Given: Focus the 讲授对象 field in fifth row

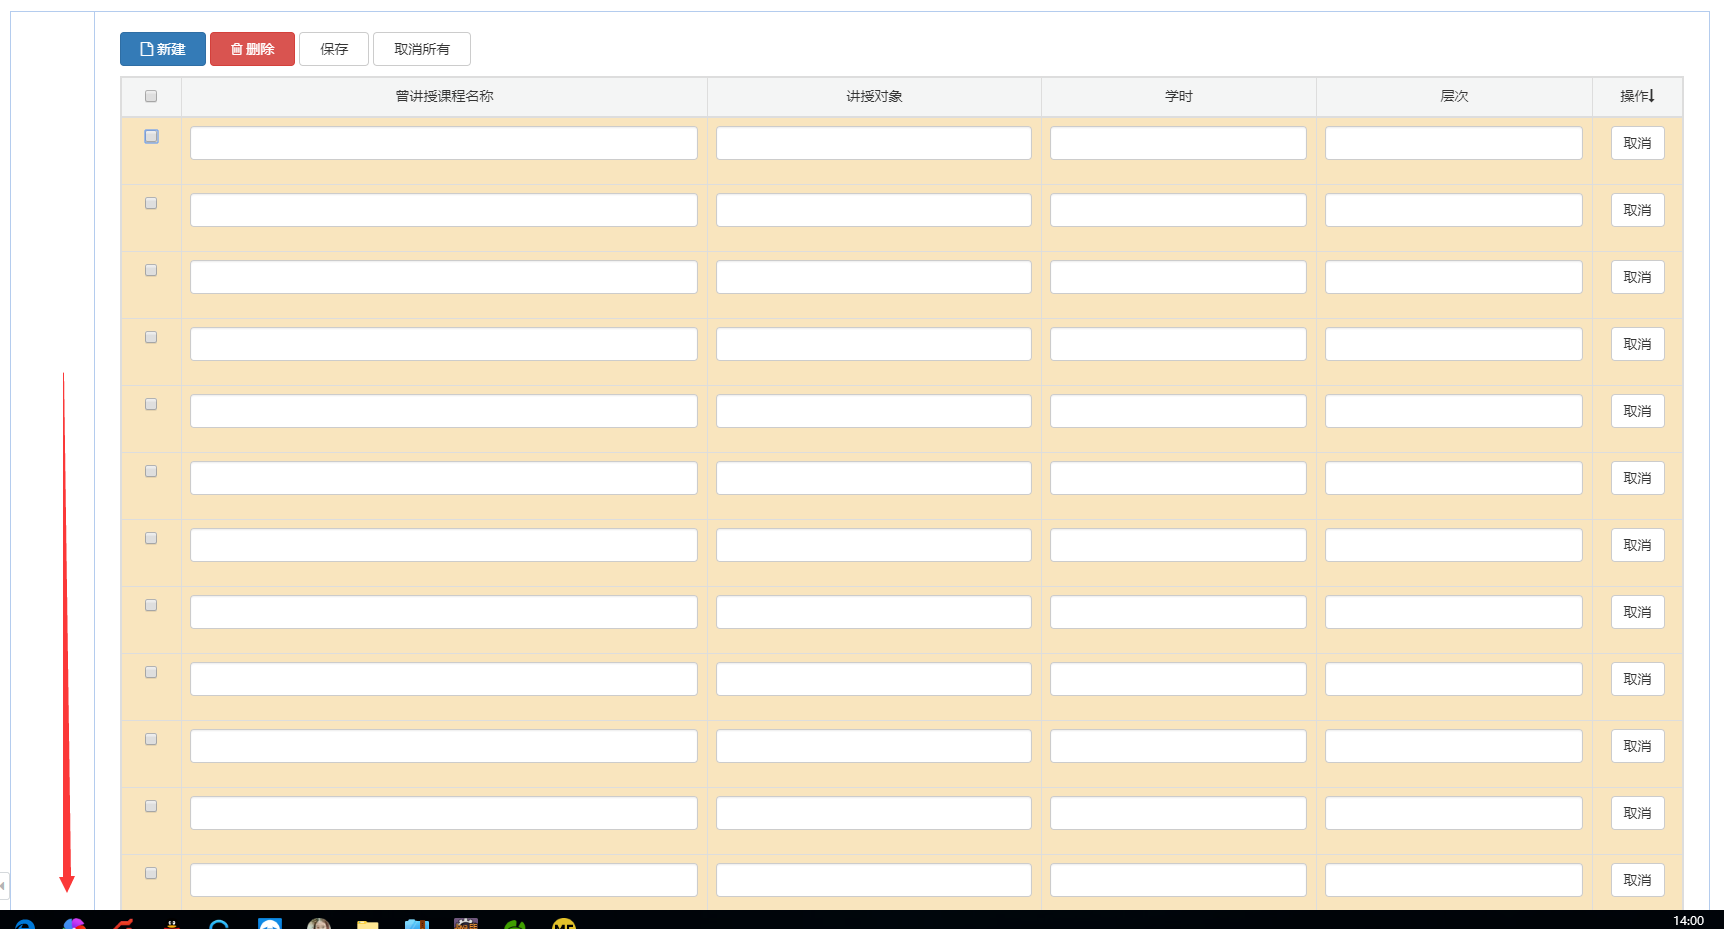Looking at the screenshot, I should [874, 411].
